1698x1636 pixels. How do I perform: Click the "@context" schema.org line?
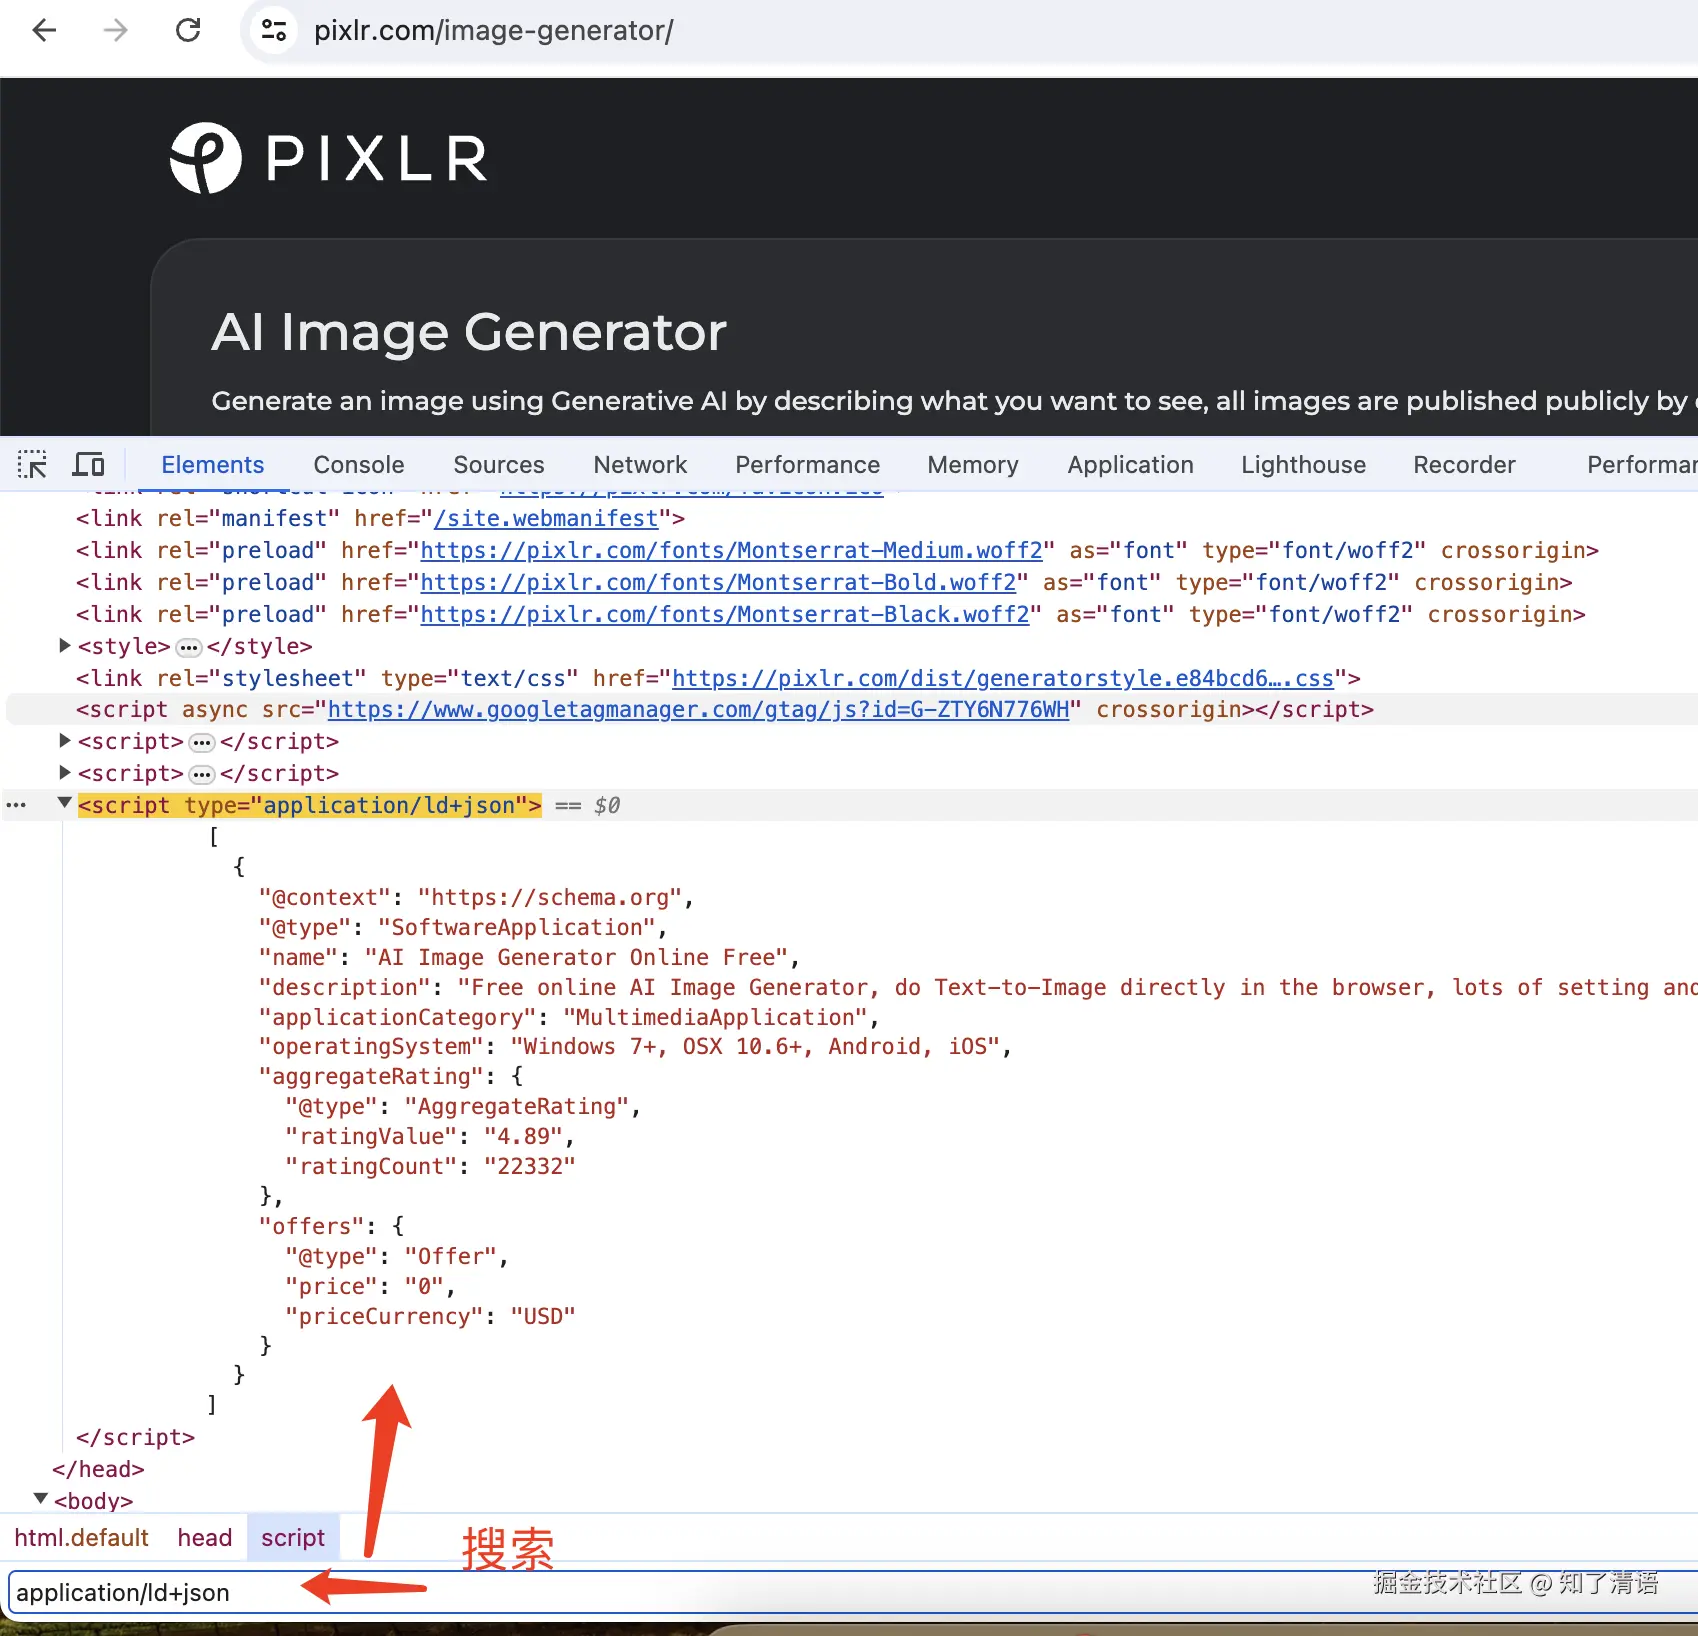pyautogui.click(x=476, y=897)
